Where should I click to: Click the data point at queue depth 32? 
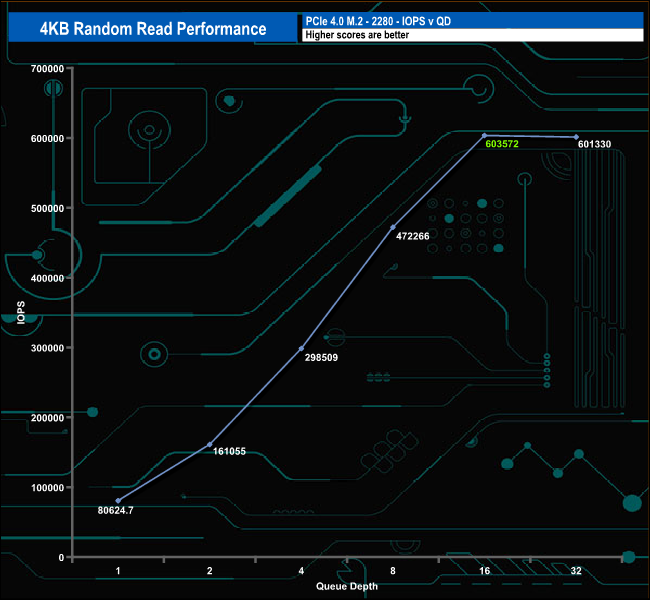[x=576, y=137]
